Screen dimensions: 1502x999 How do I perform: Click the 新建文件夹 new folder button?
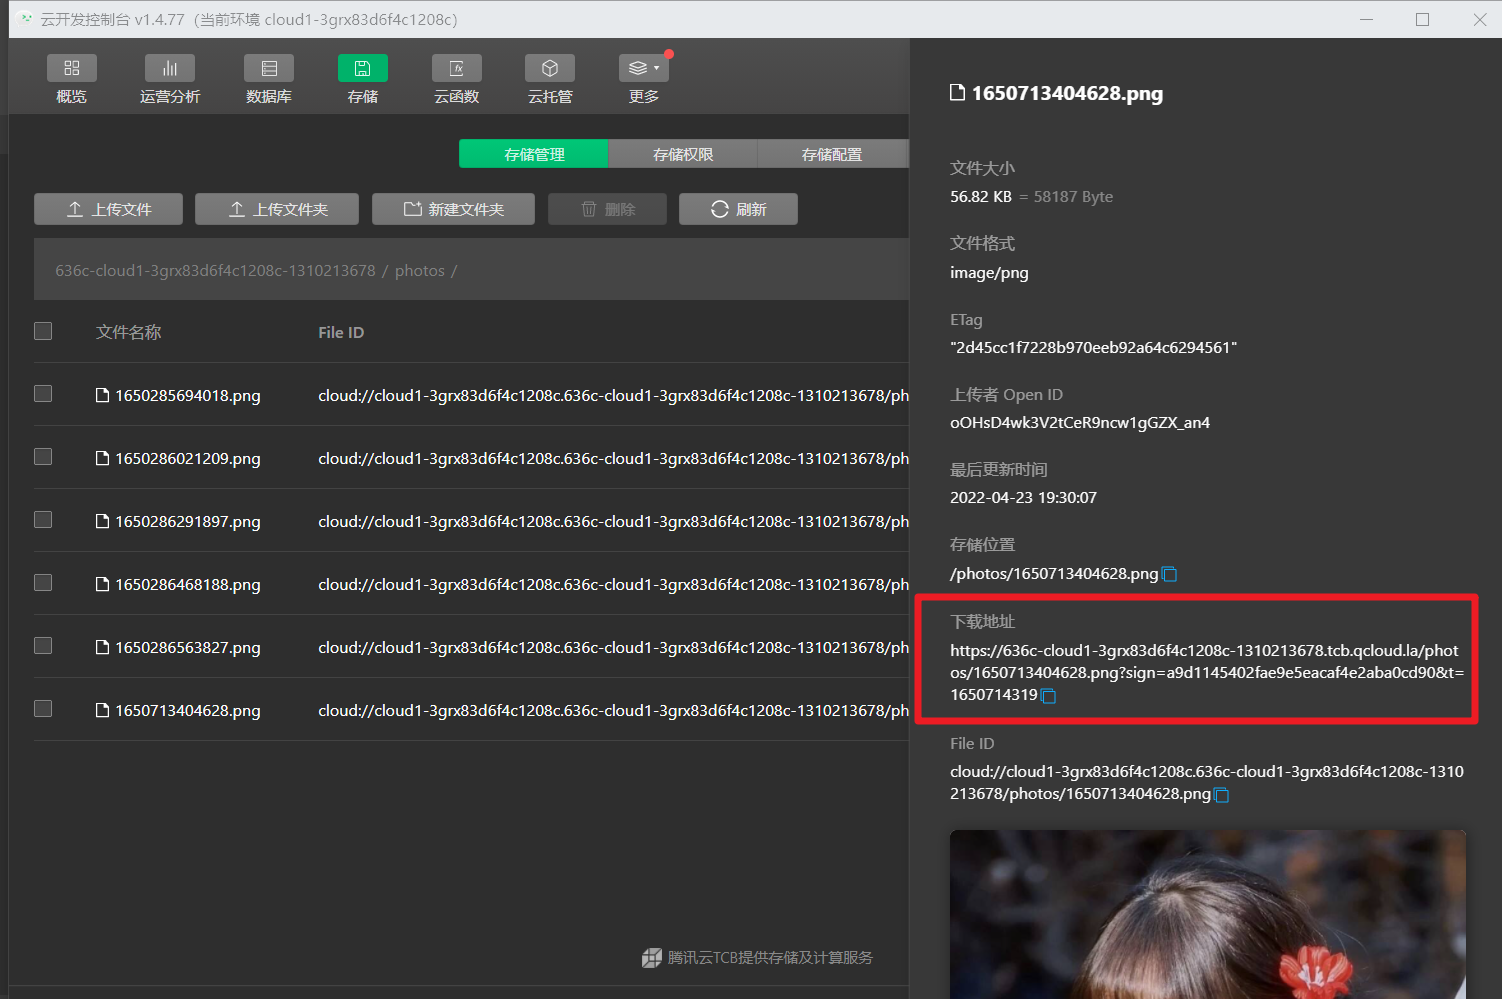(453, 209)
